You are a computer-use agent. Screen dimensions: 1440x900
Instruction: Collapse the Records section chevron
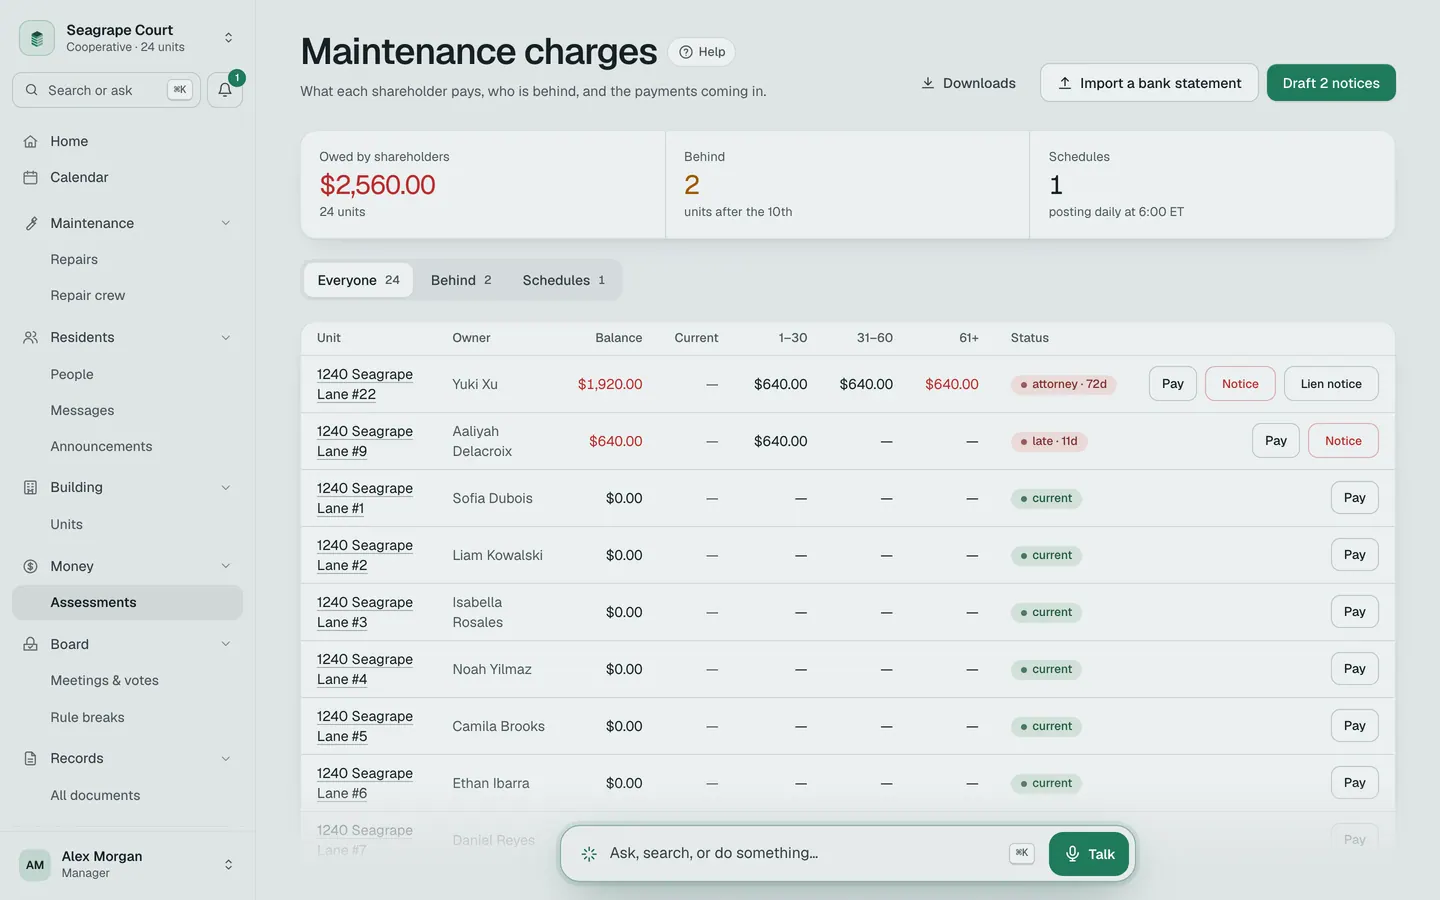coord(226,758)
